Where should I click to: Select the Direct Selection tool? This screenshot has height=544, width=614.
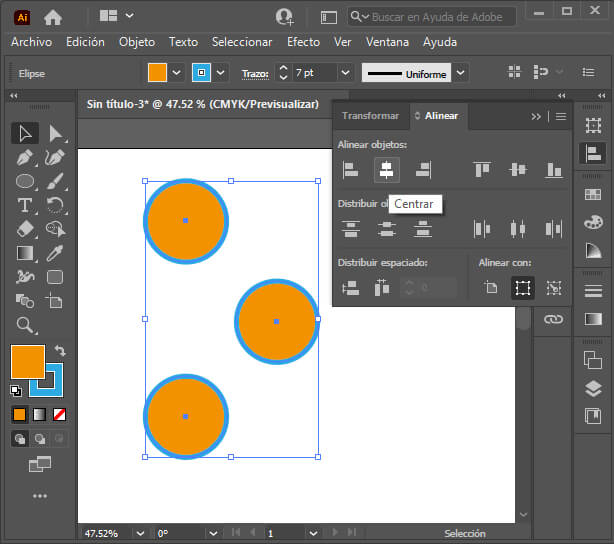point(55,133)
